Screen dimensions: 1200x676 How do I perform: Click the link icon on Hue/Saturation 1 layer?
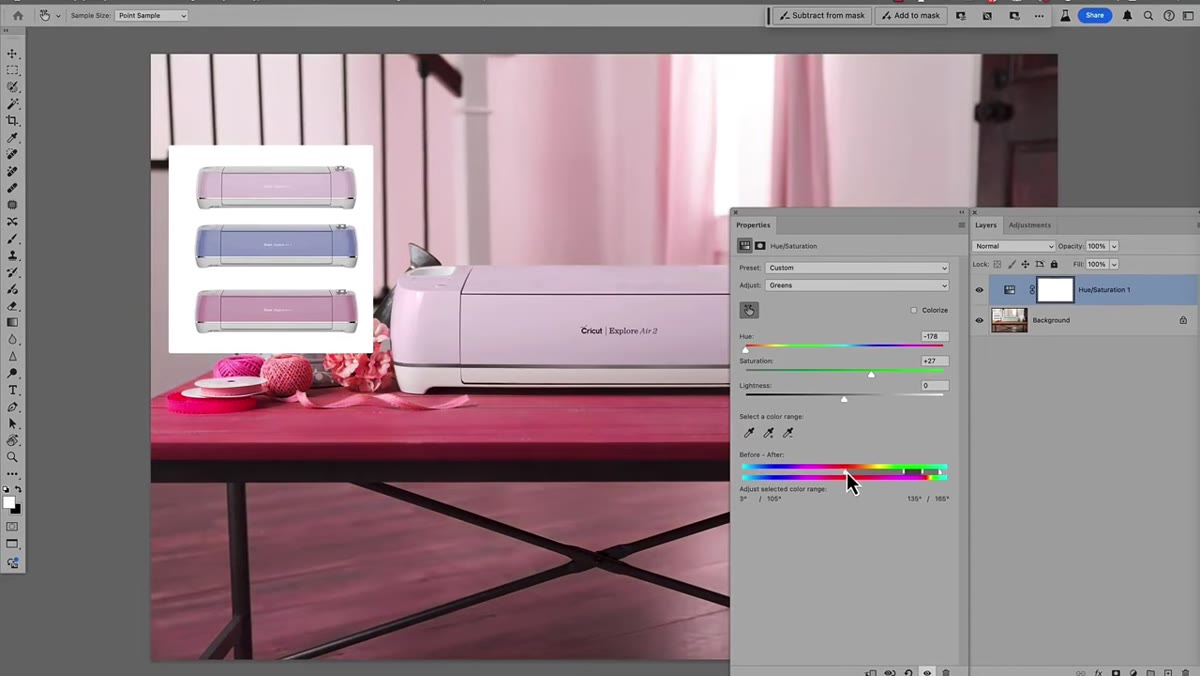1031,290
